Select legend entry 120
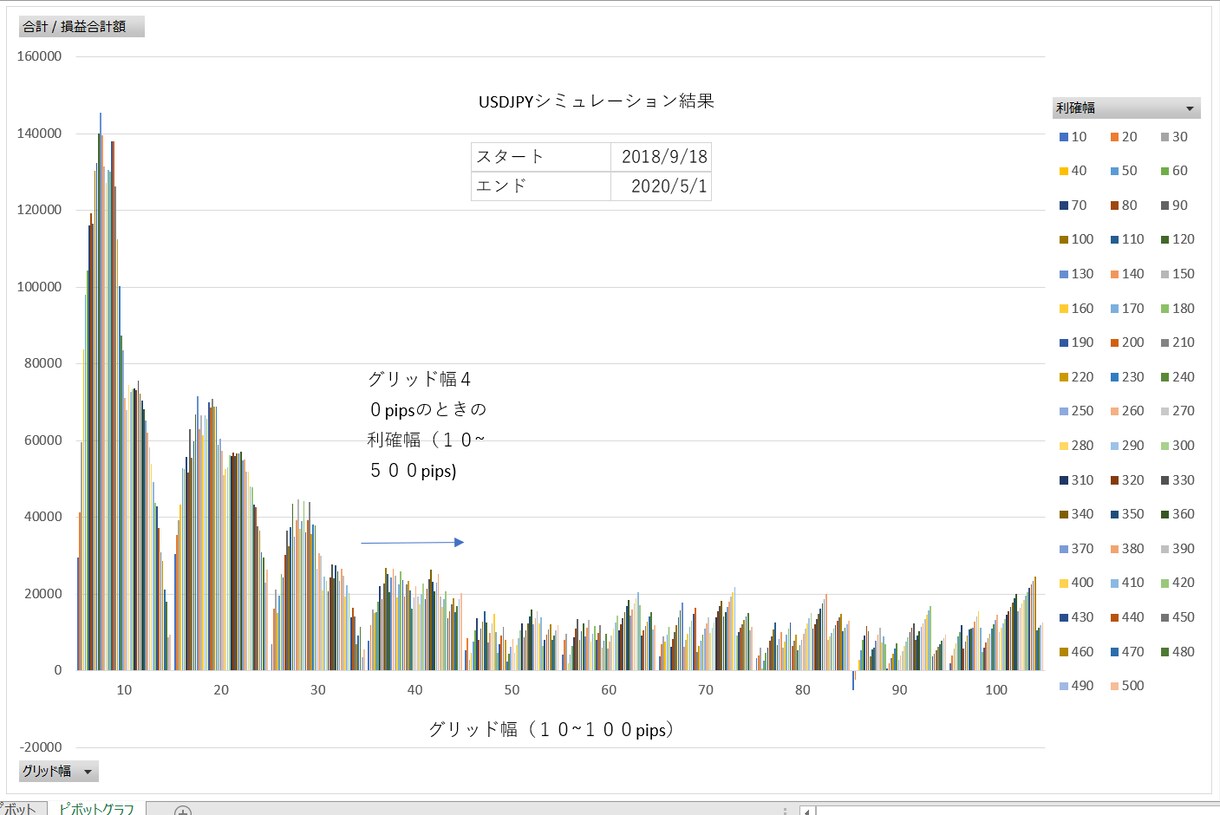 tap(1177, 240)
